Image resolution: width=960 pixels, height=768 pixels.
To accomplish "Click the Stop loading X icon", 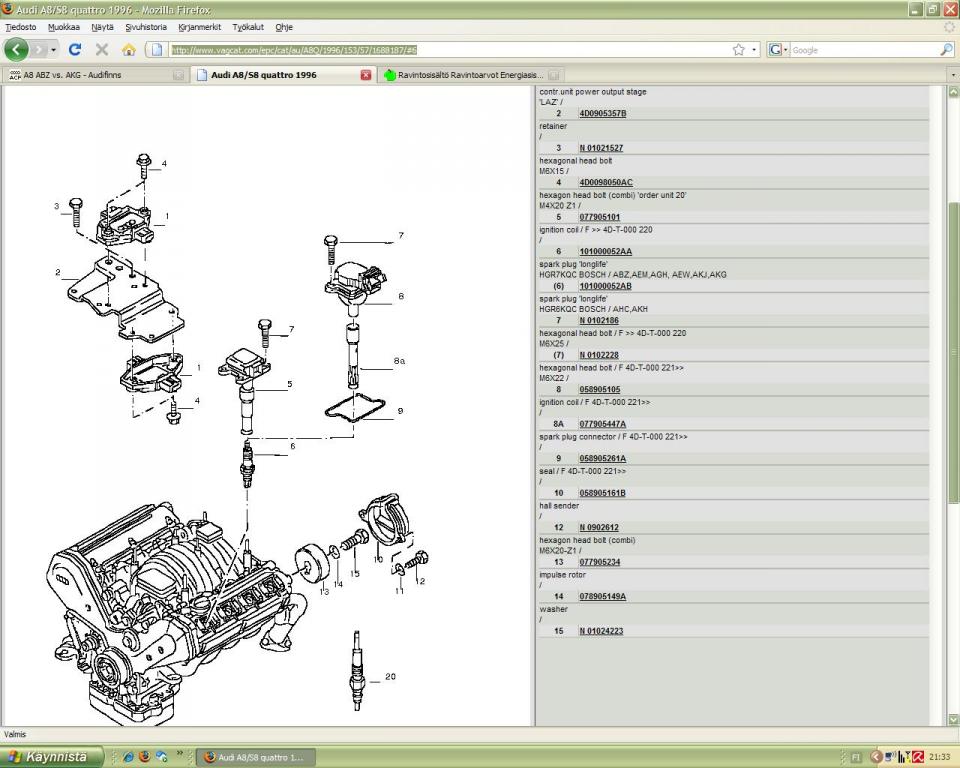I will 101,49.
